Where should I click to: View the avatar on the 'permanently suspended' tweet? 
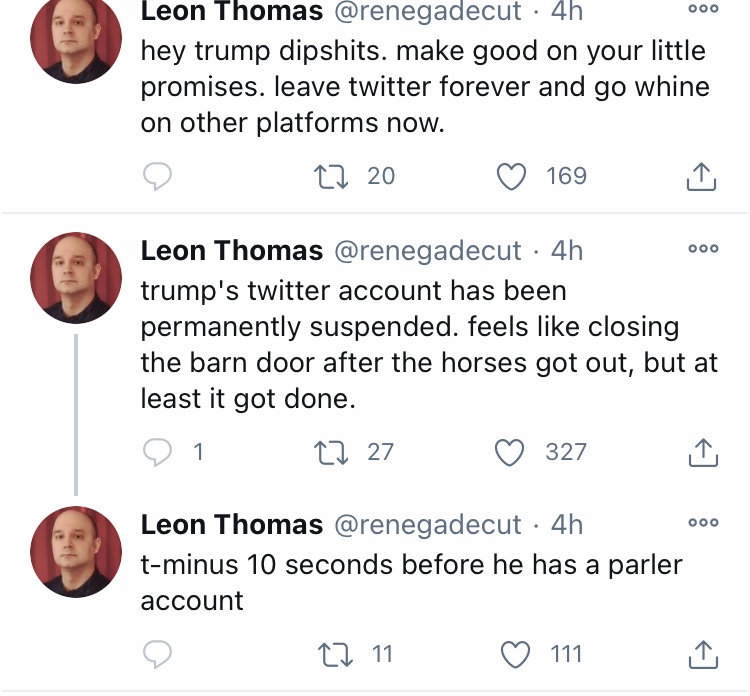pos(76,278)
